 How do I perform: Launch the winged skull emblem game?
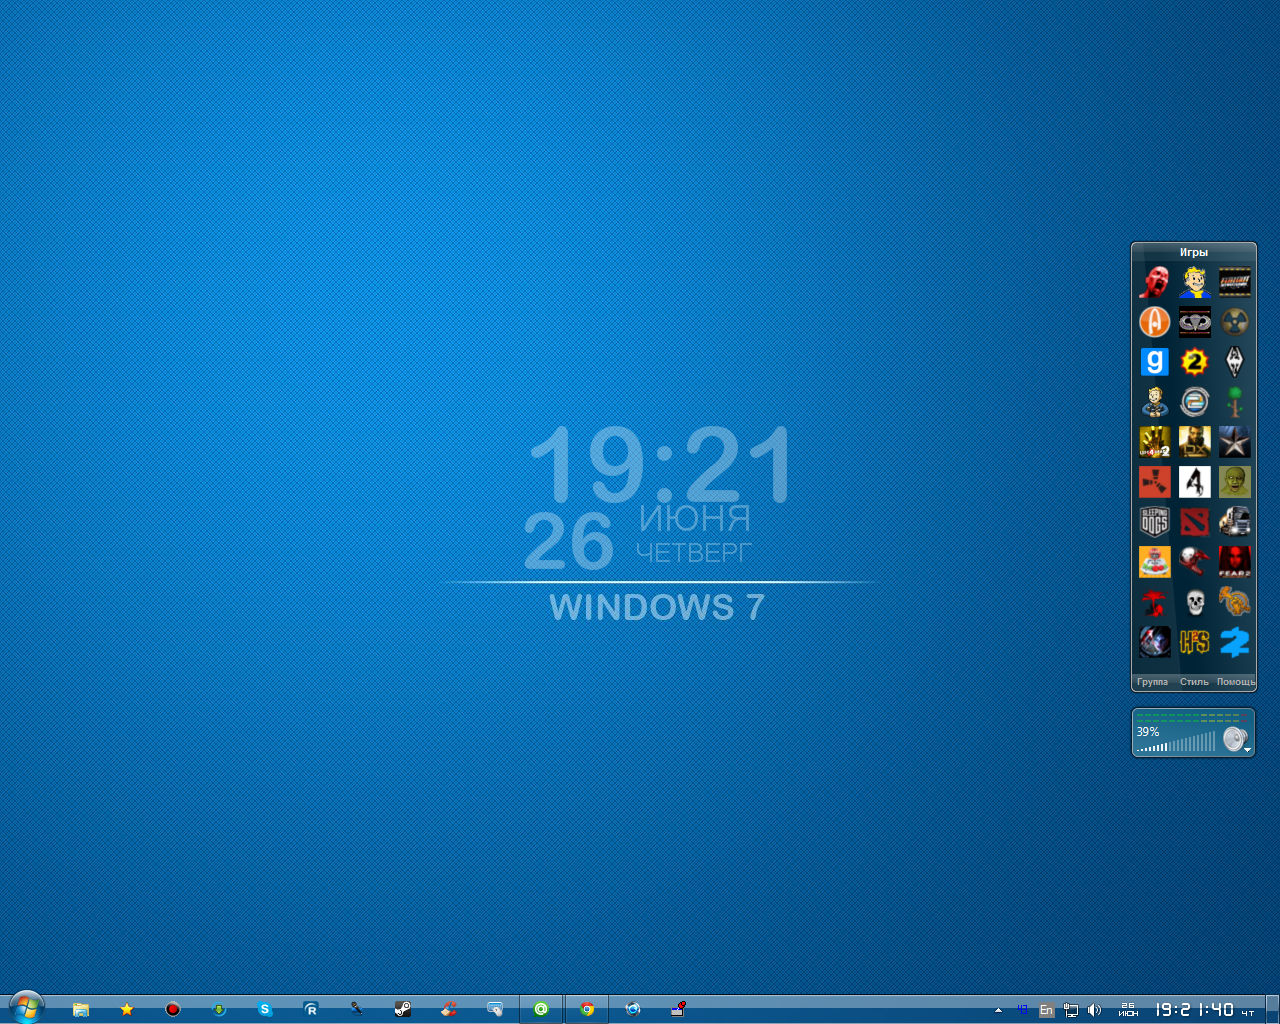(1195, 322)
